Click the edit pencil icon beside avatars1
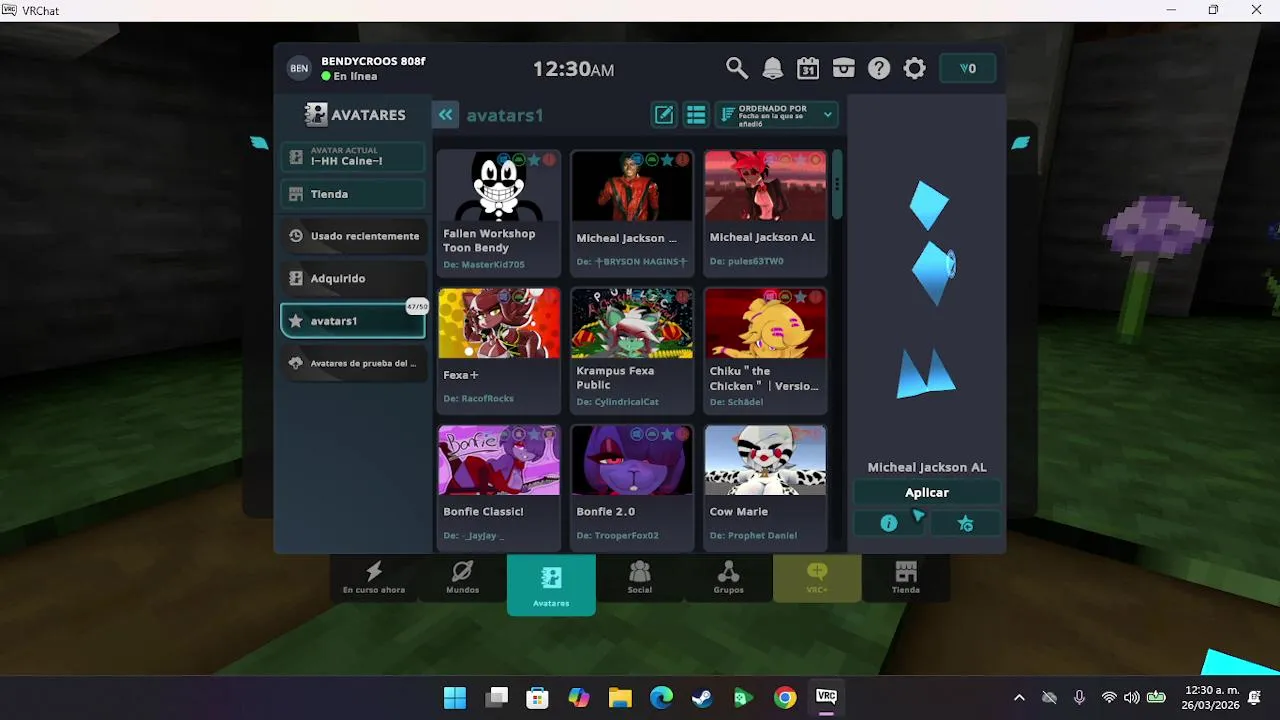The image size is (1280, 720). (664, 115)
